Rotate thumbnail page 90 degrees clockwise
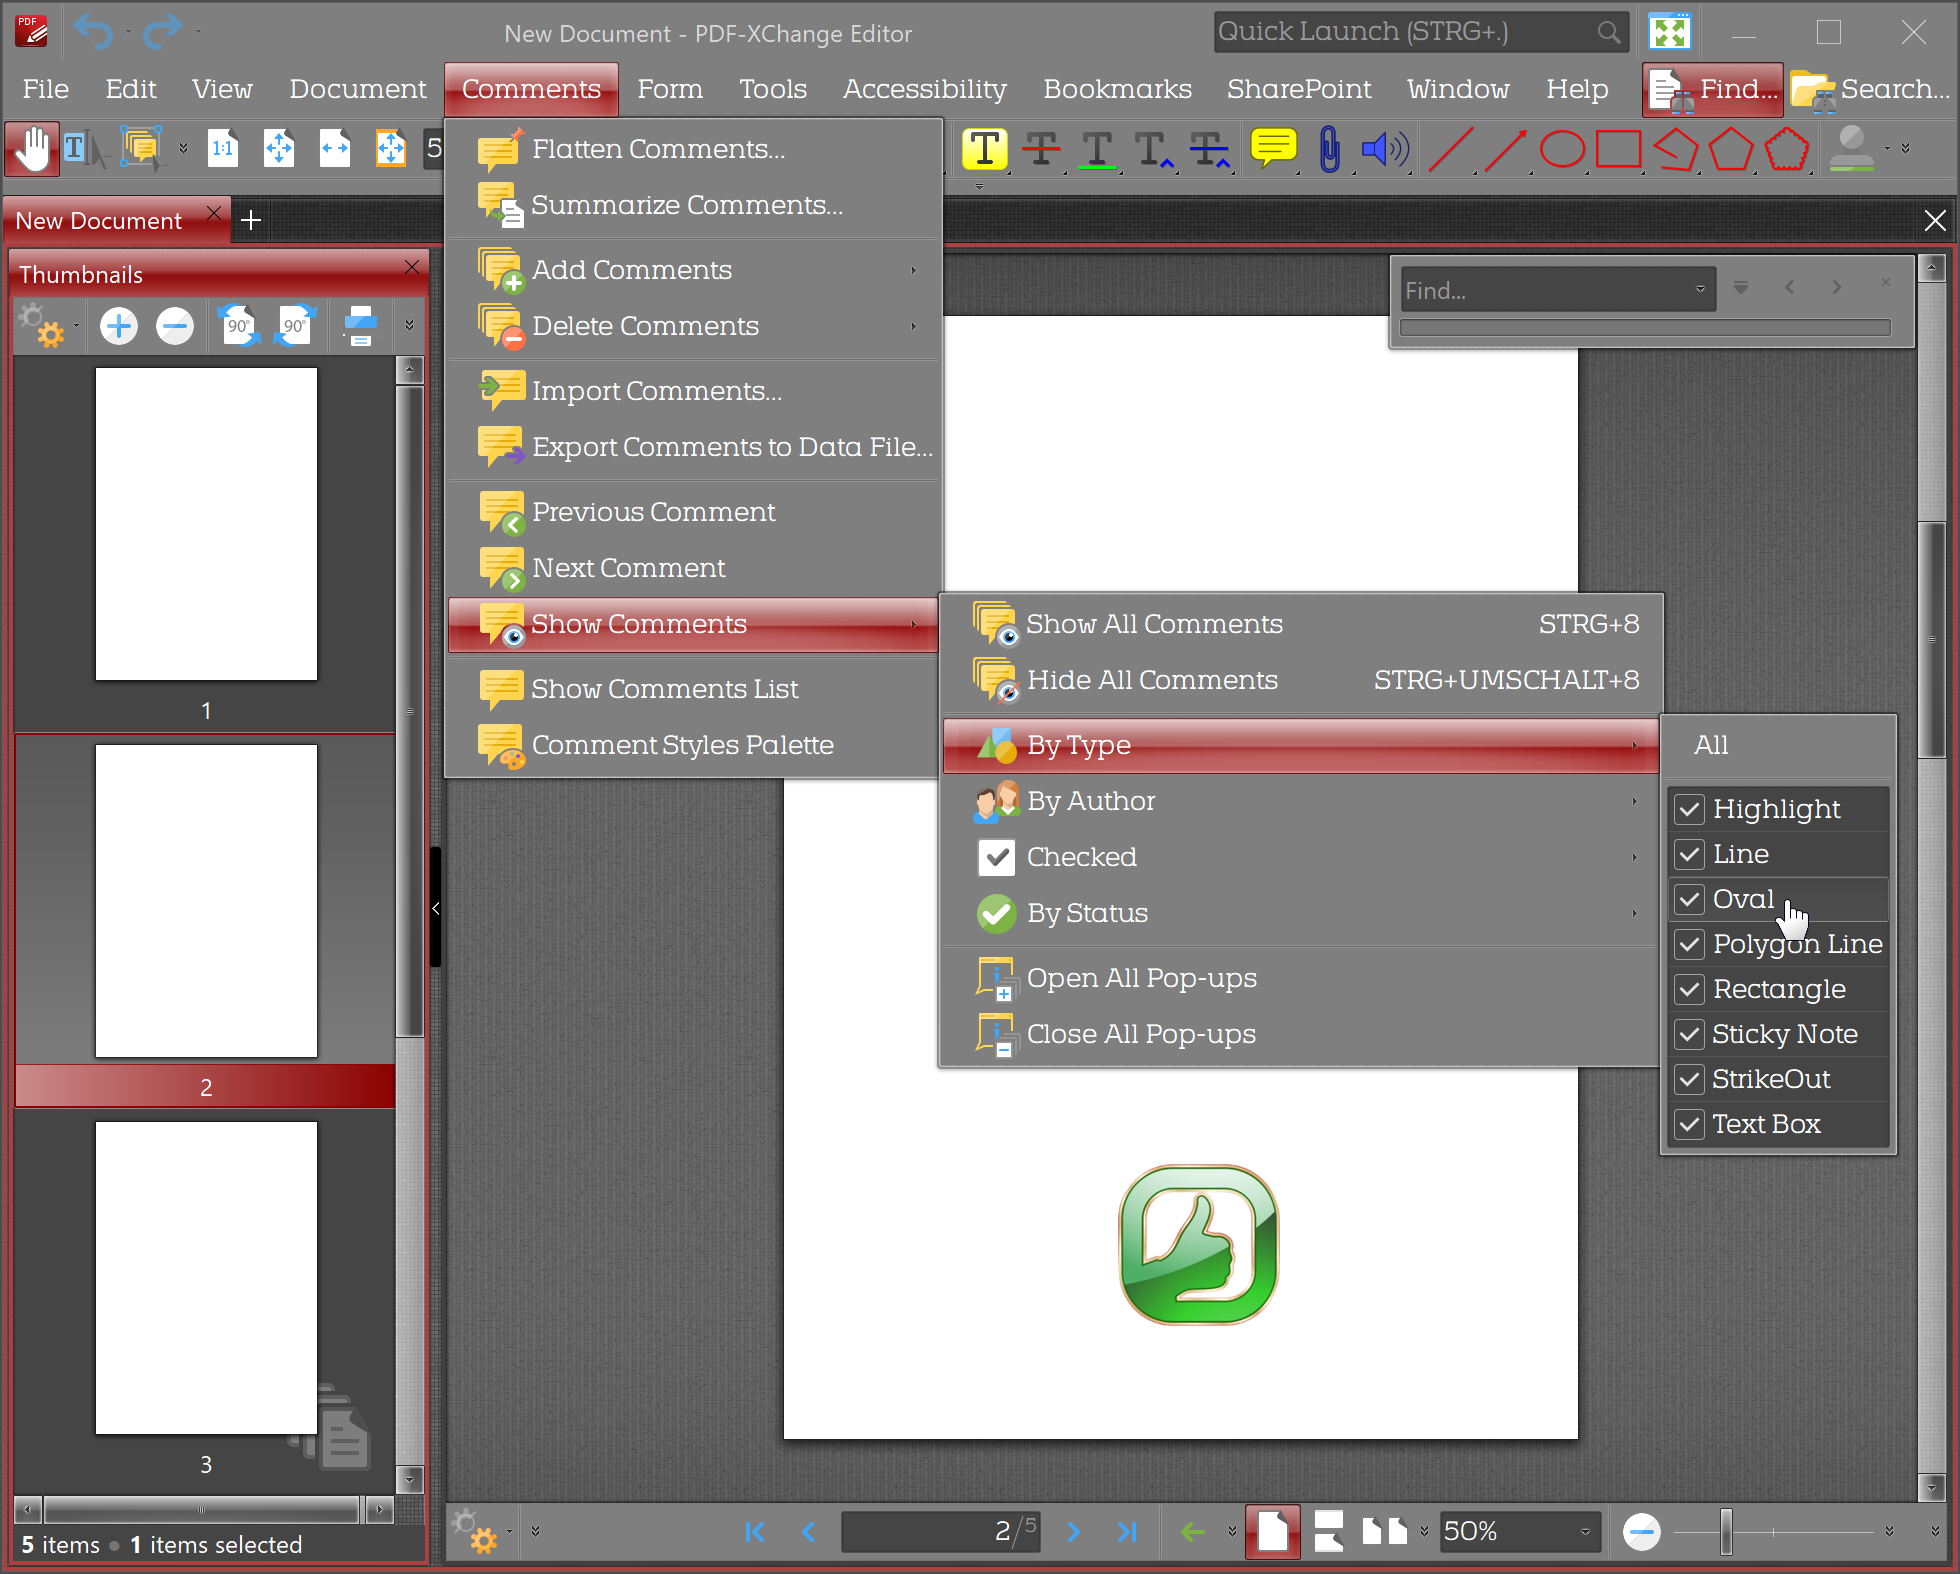The height and width of the screenshot is (1574, 1960). pos(295,325)
